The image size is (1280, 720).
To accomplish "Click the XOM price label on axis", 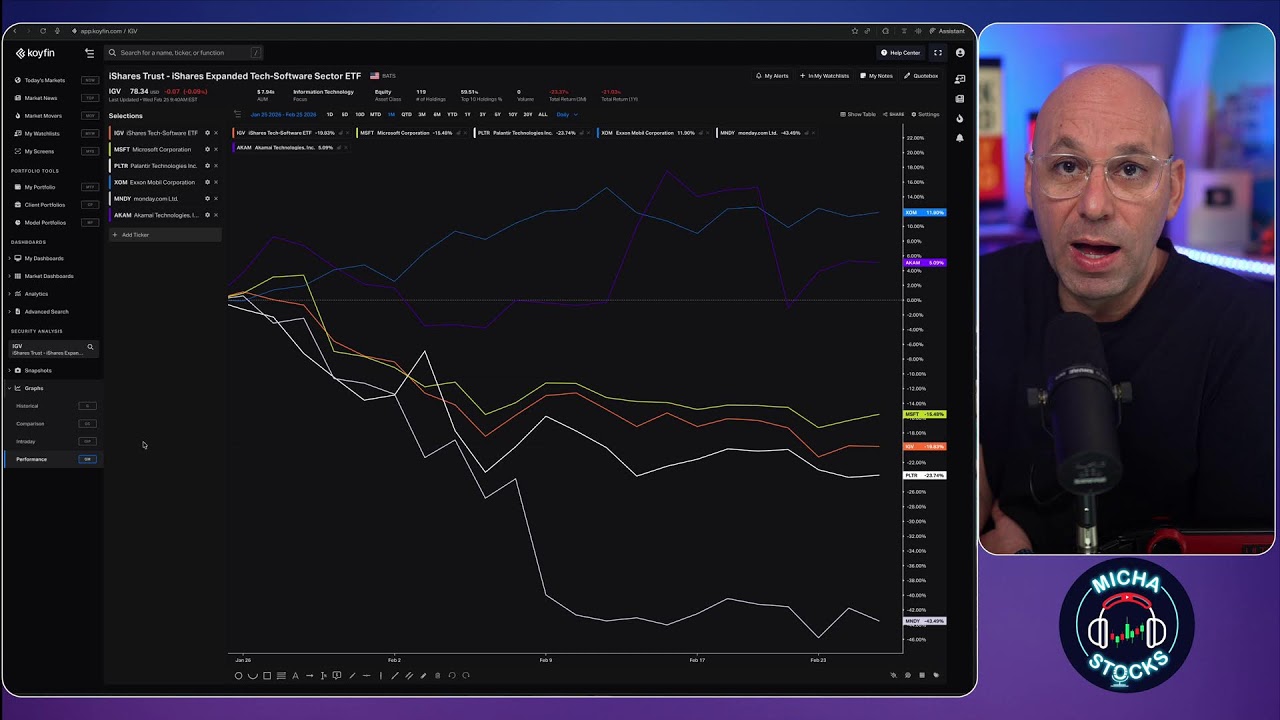I will pos(924,213).
